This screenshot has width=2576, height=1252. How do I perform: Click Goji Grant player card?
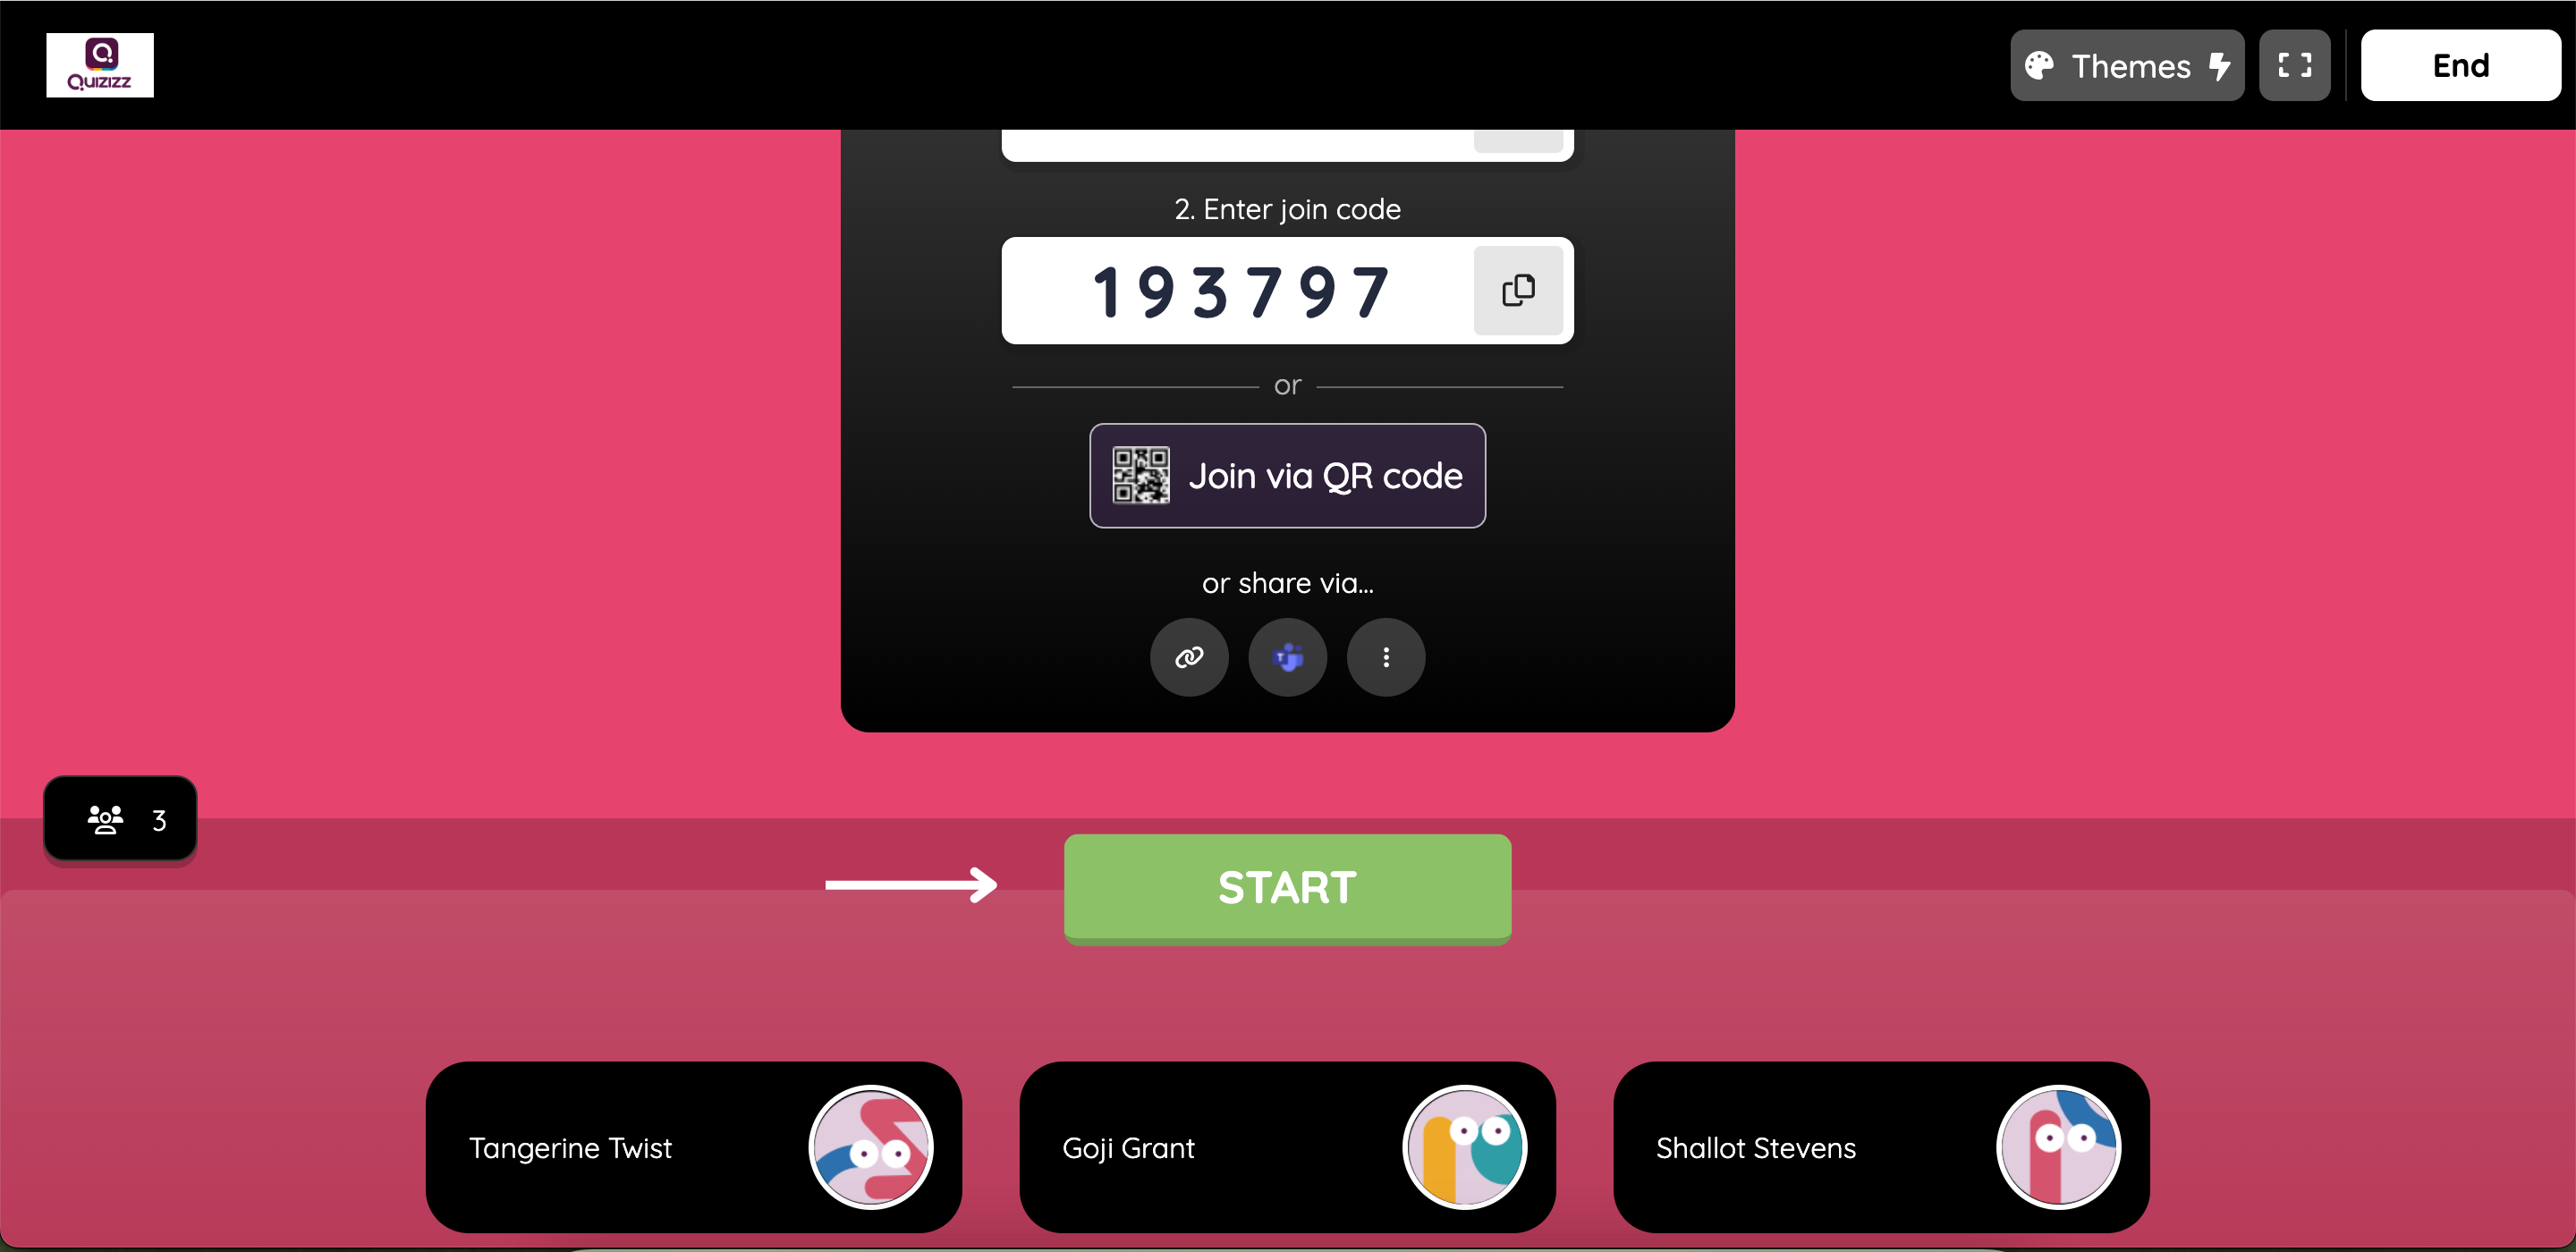(x=1286, y=1146)
